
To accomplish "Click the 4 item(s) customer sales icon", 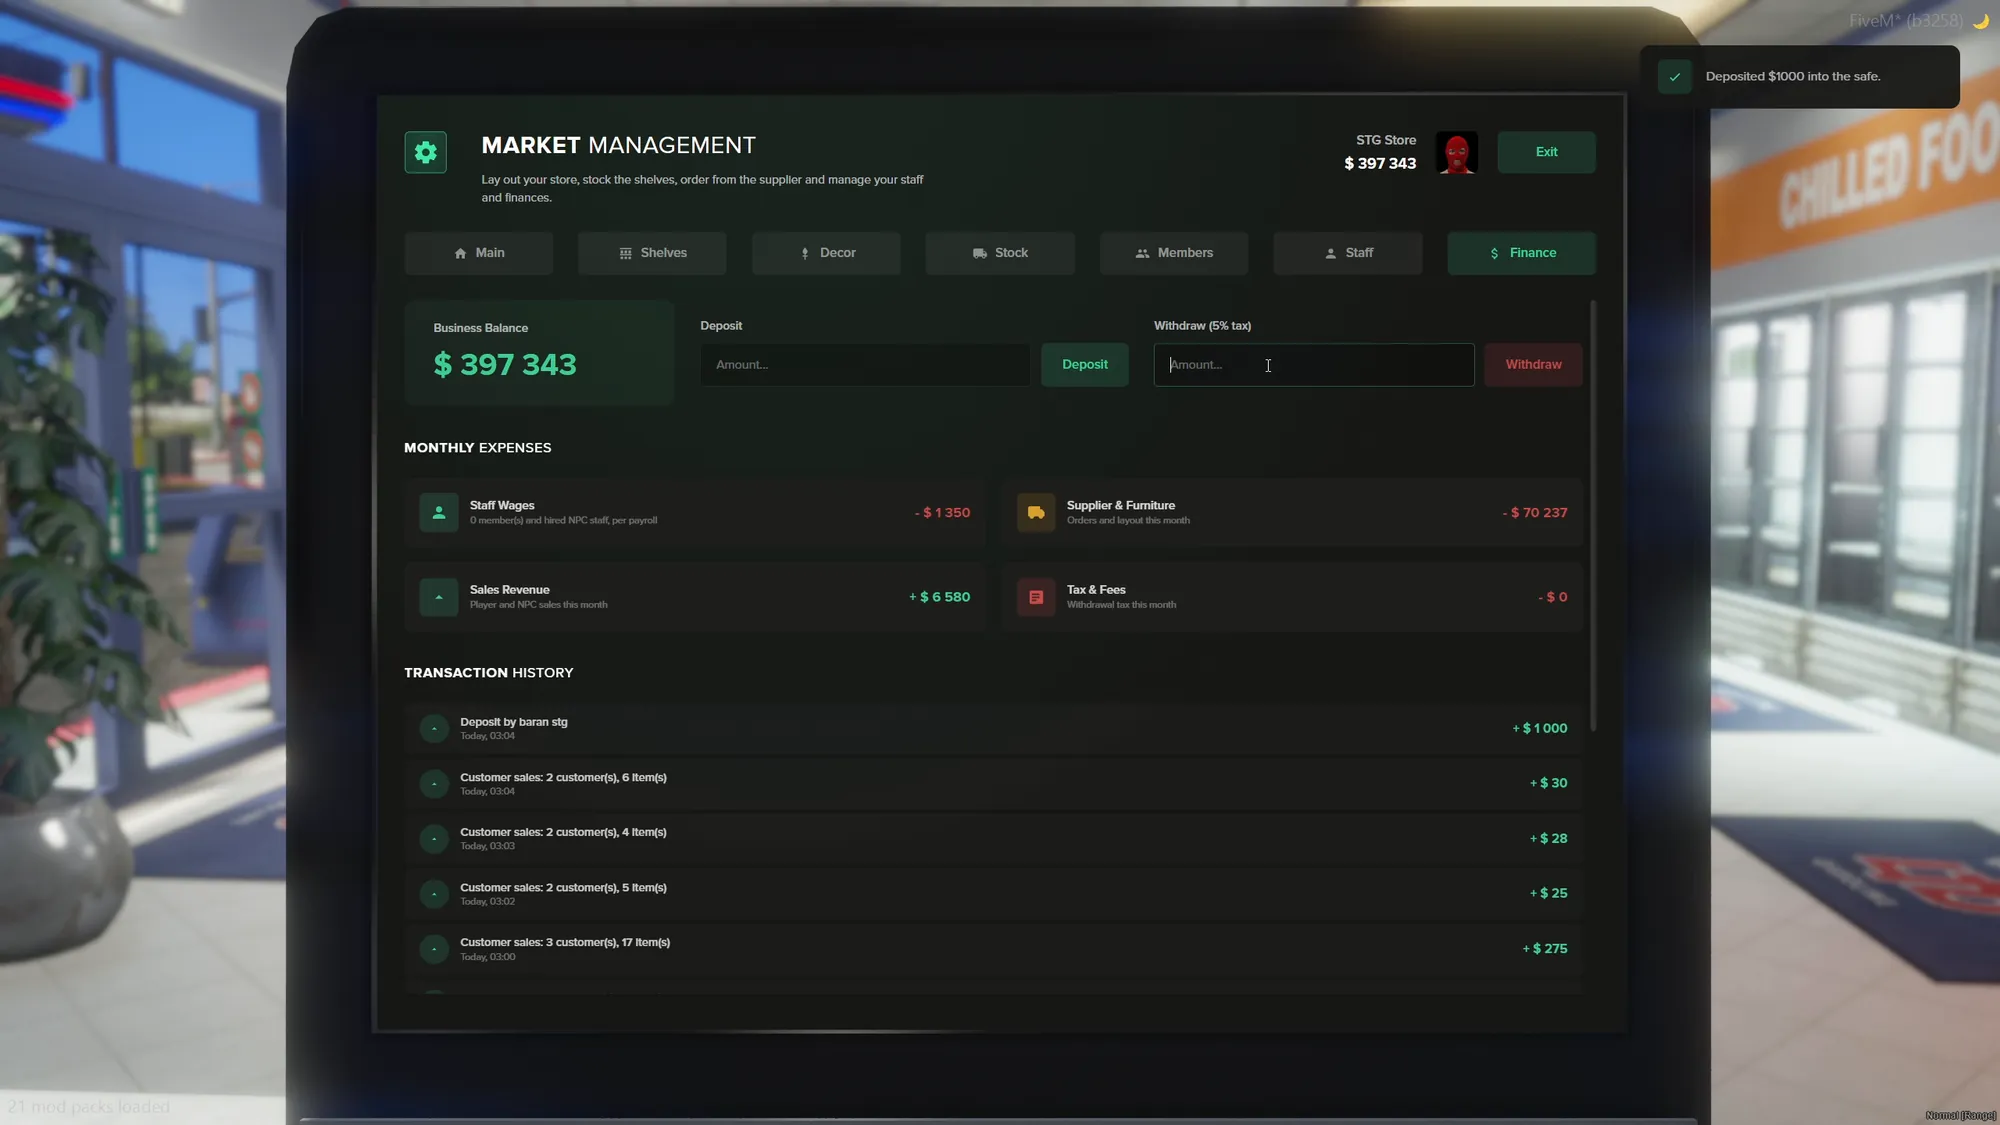I will click(434, 839).
